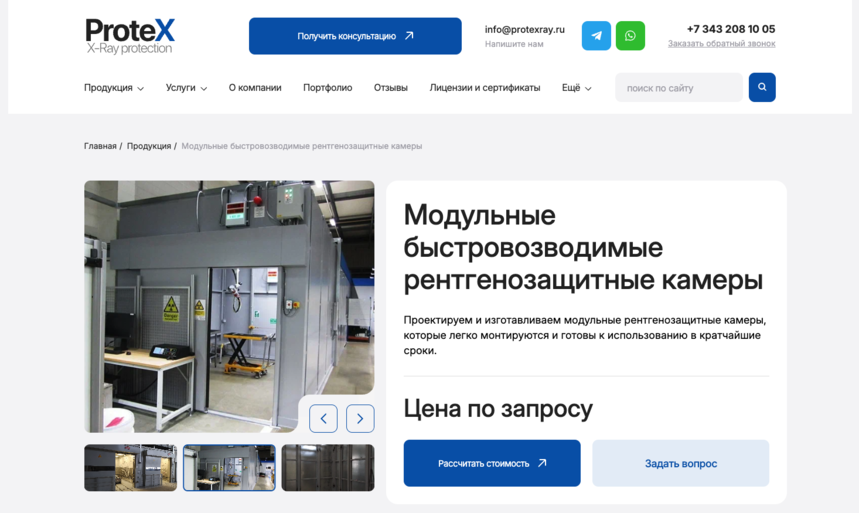
Task: Select the first gallery thumbnail
Action: tap(130, 468)
